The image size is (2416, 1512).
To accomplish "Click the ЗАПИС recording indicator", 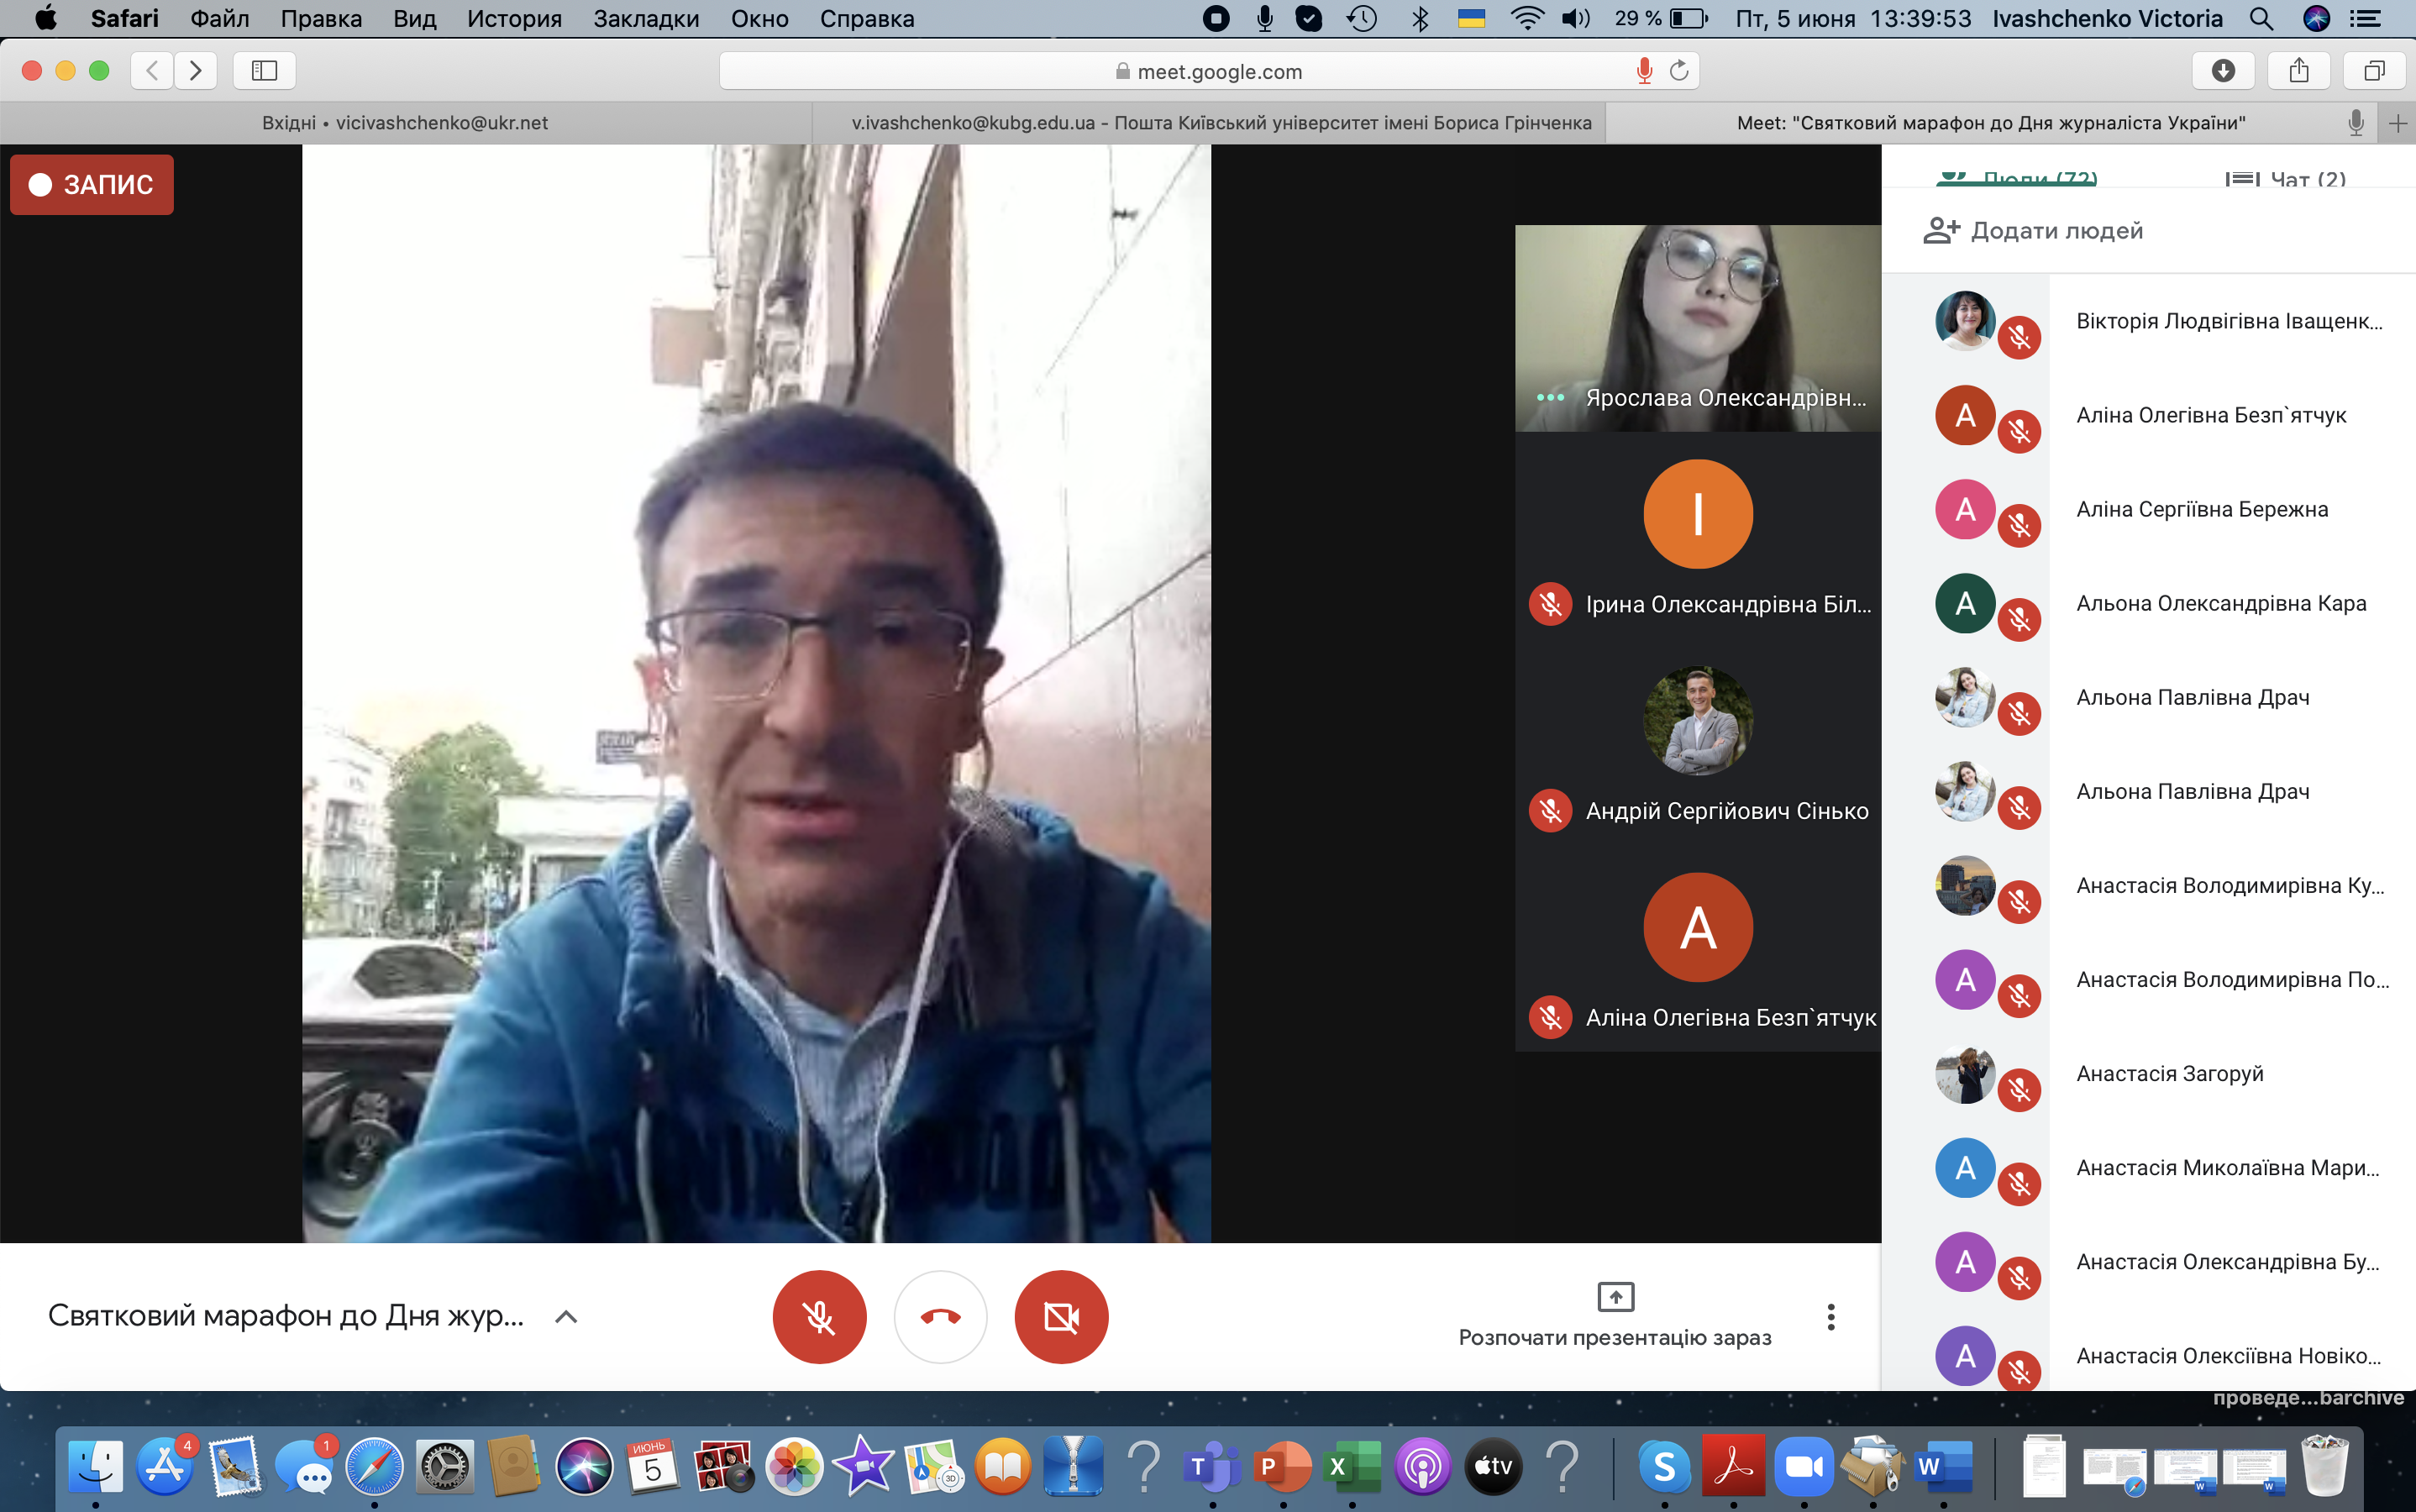I will point(92,185).
